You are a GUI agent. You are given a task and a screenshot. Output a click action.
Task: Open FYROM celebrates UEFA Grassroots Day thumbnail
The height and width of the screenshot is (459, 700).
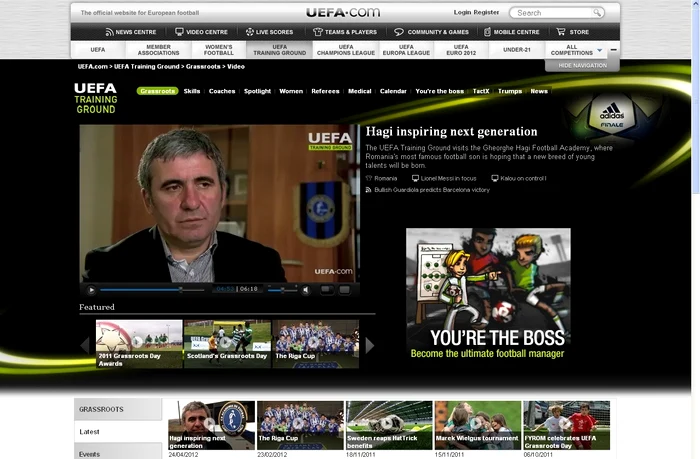567,425
